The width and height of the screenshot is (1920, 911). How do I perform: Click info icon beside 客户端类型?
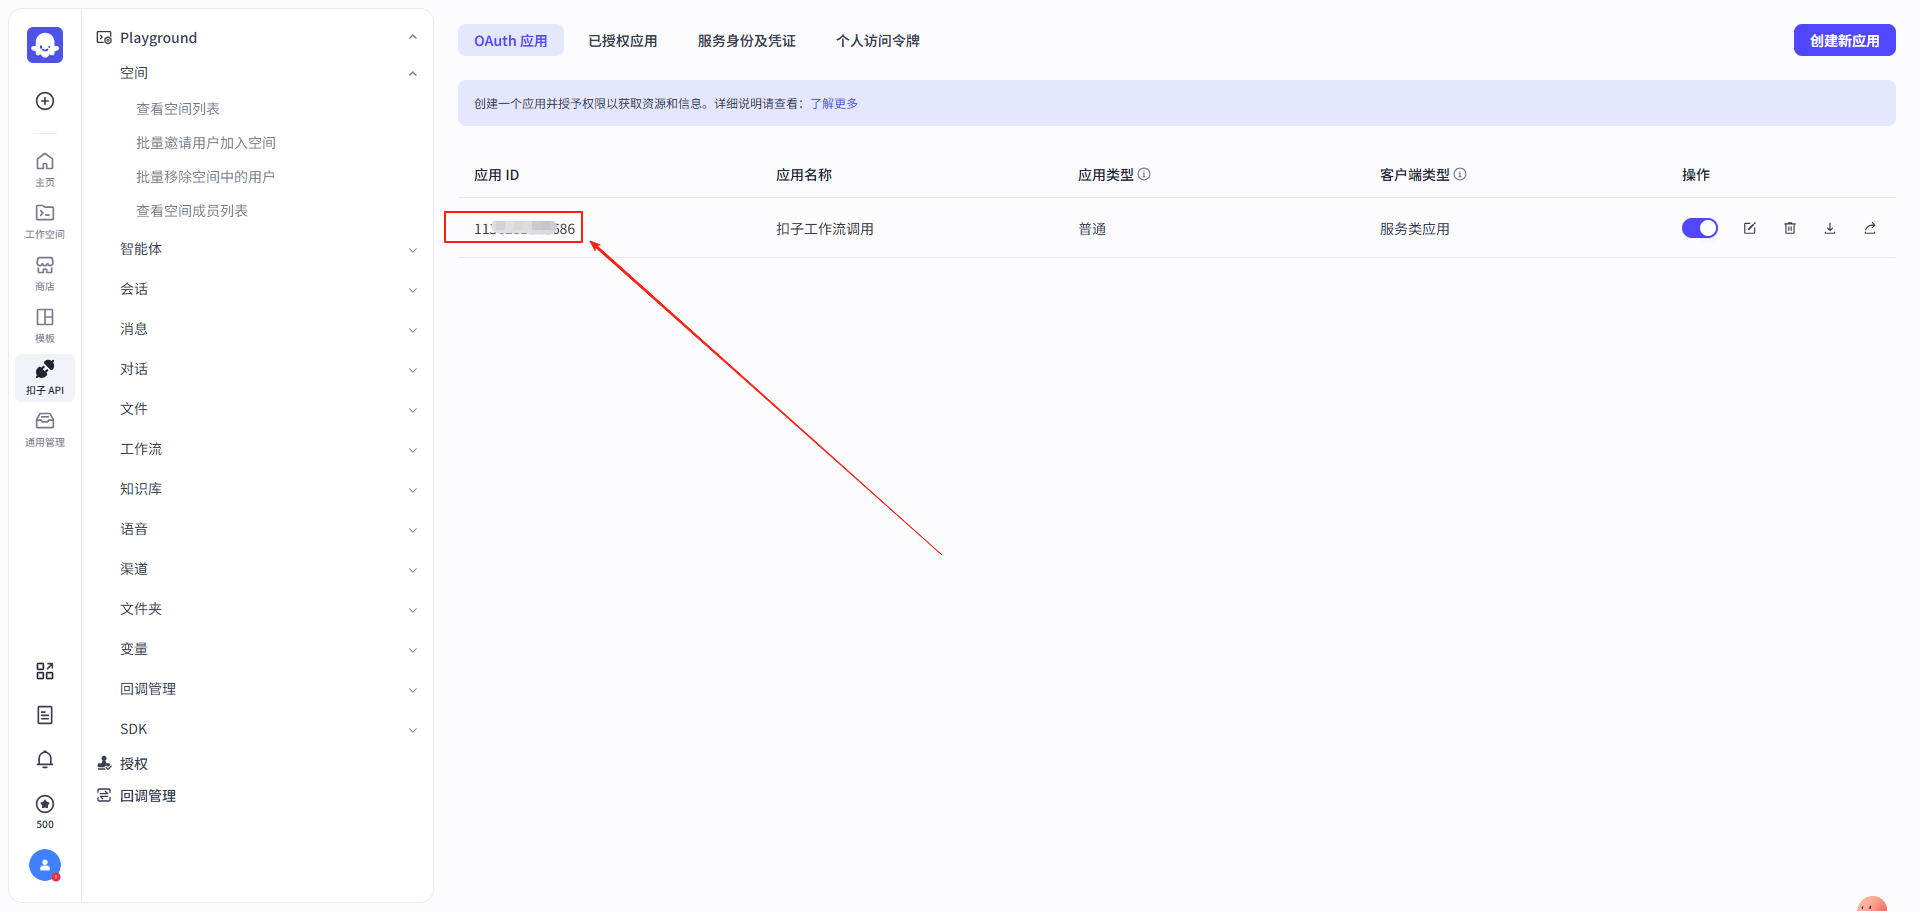(1460, 174)
